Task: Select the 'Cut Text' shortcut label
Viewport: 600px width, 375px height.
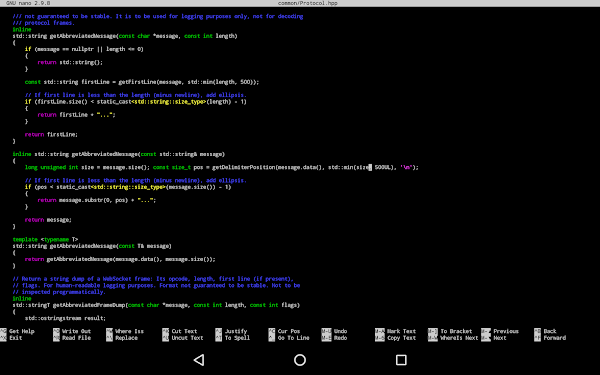Action: [184, 331]
